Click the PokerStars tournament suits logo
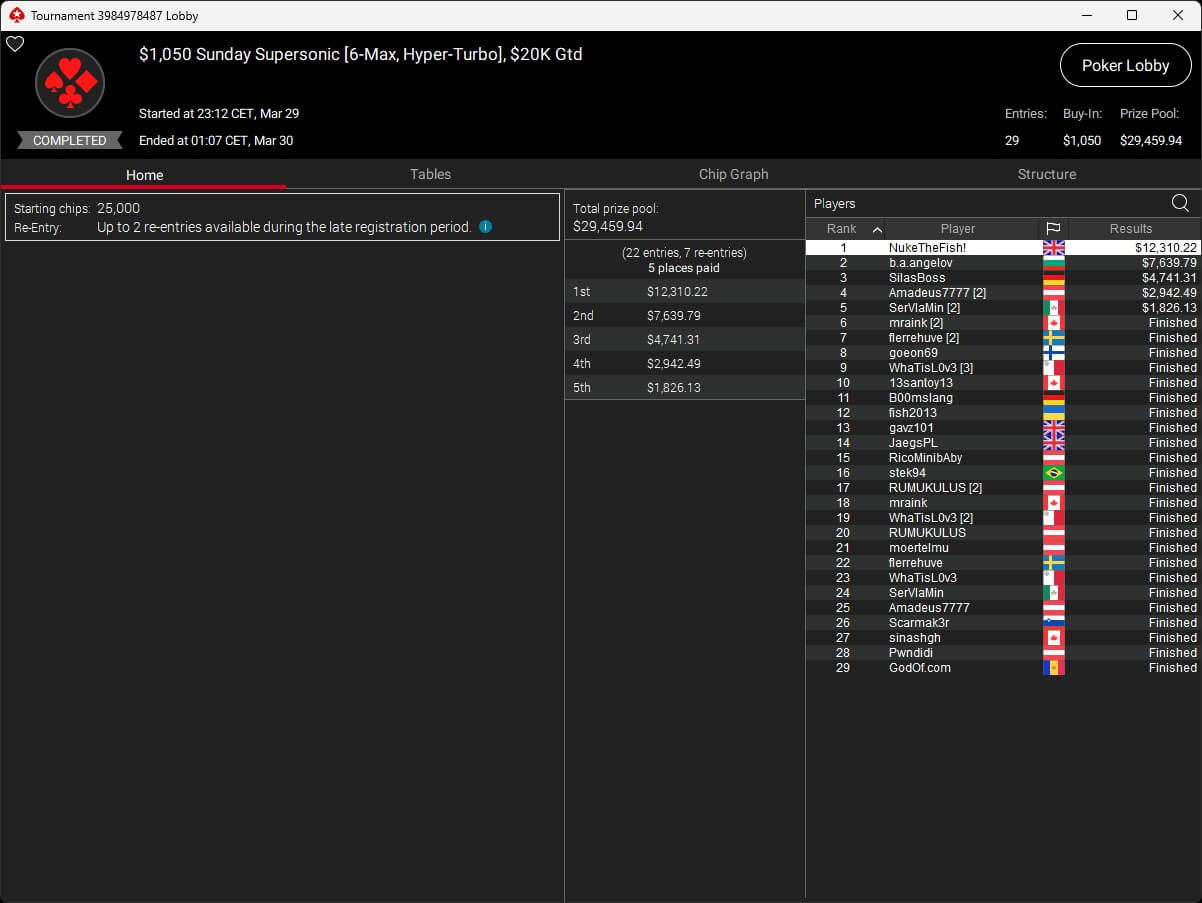 tap(70, 84)
